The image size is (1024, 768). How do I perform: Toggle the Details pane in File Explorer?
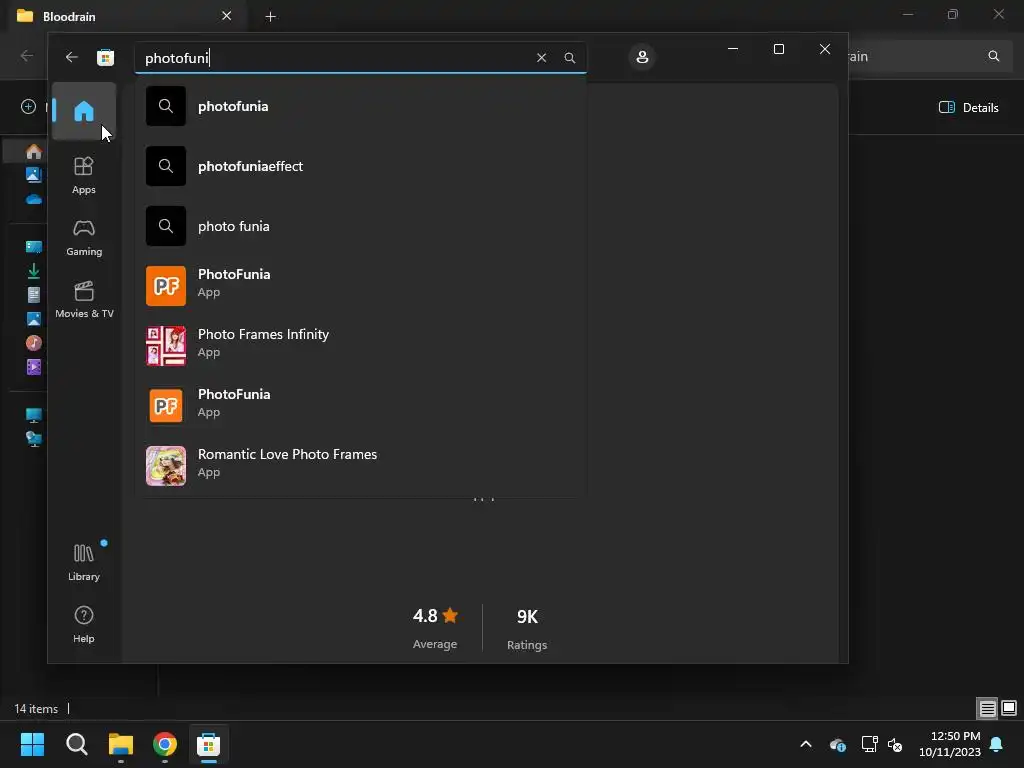pos(968,108)
